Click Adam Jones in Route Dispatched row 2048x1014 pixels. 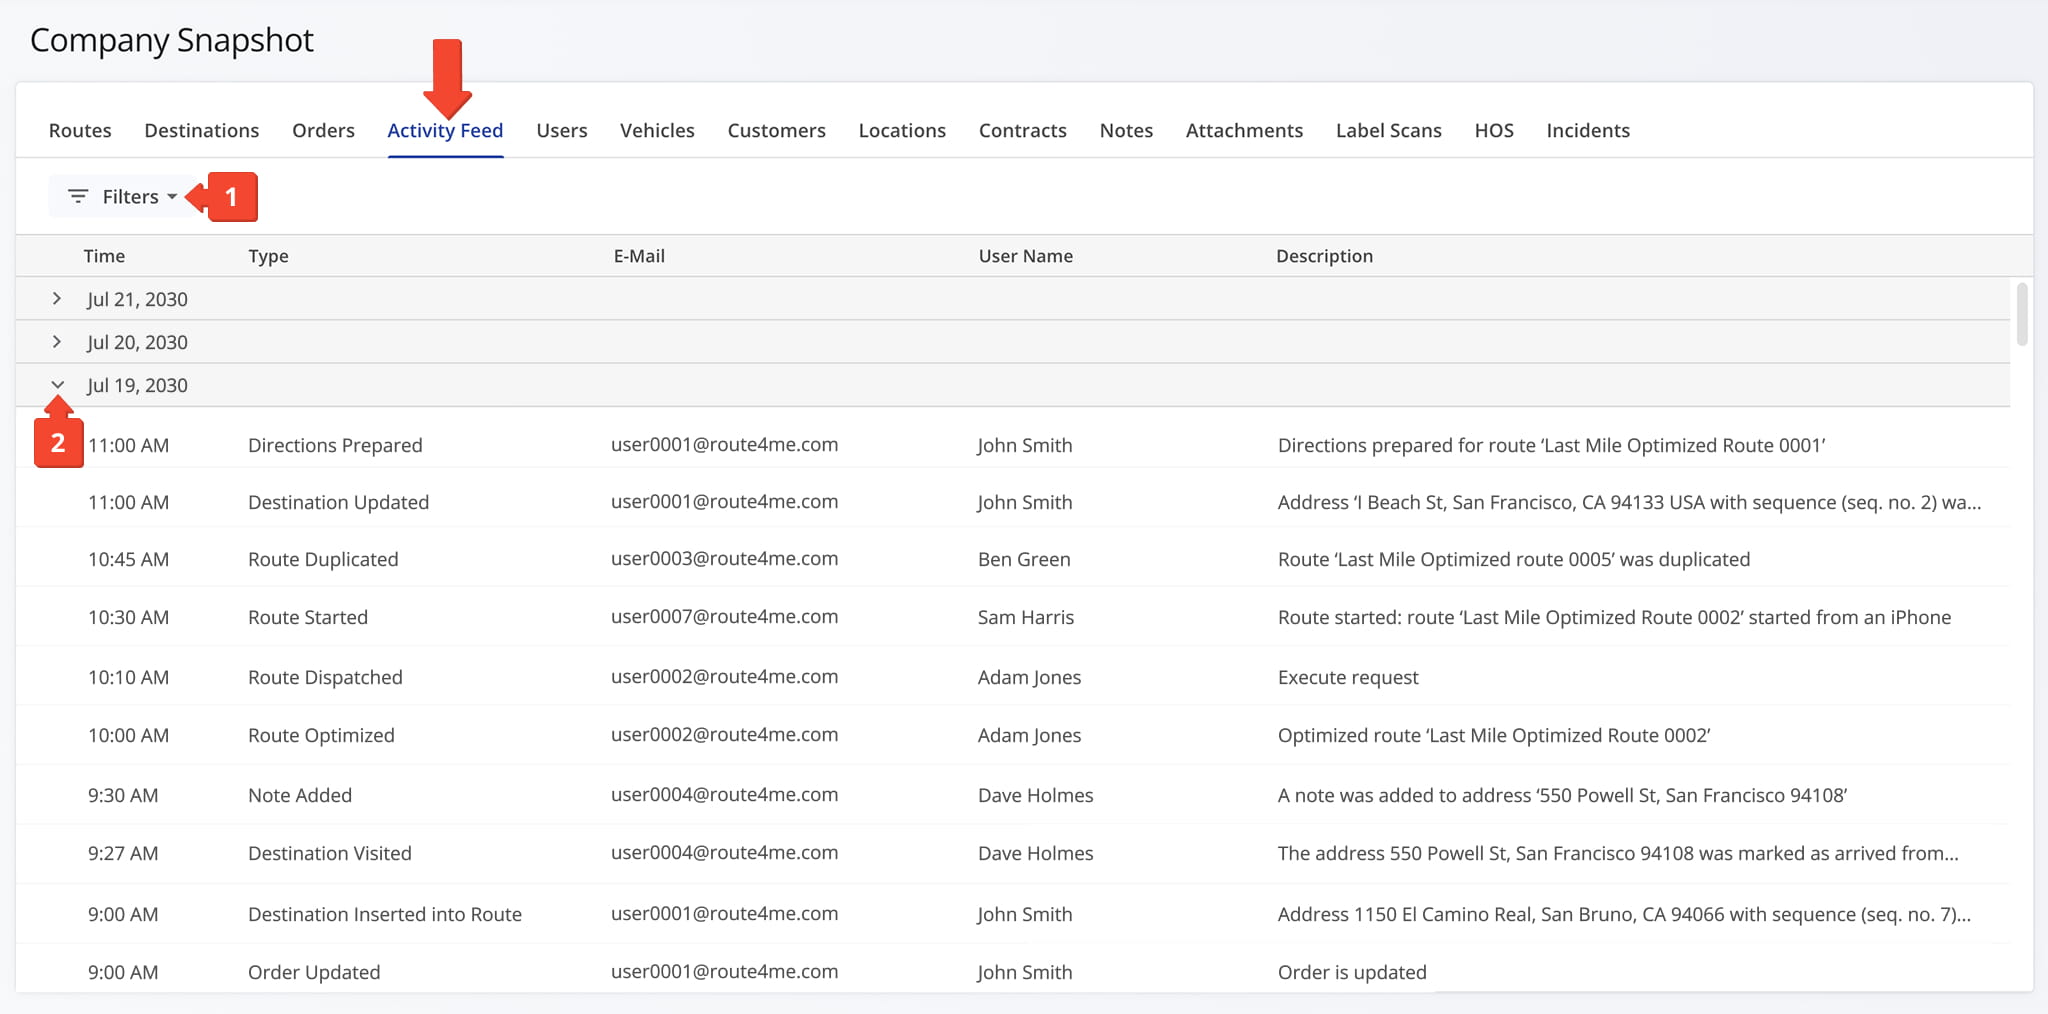point(1029,677)
